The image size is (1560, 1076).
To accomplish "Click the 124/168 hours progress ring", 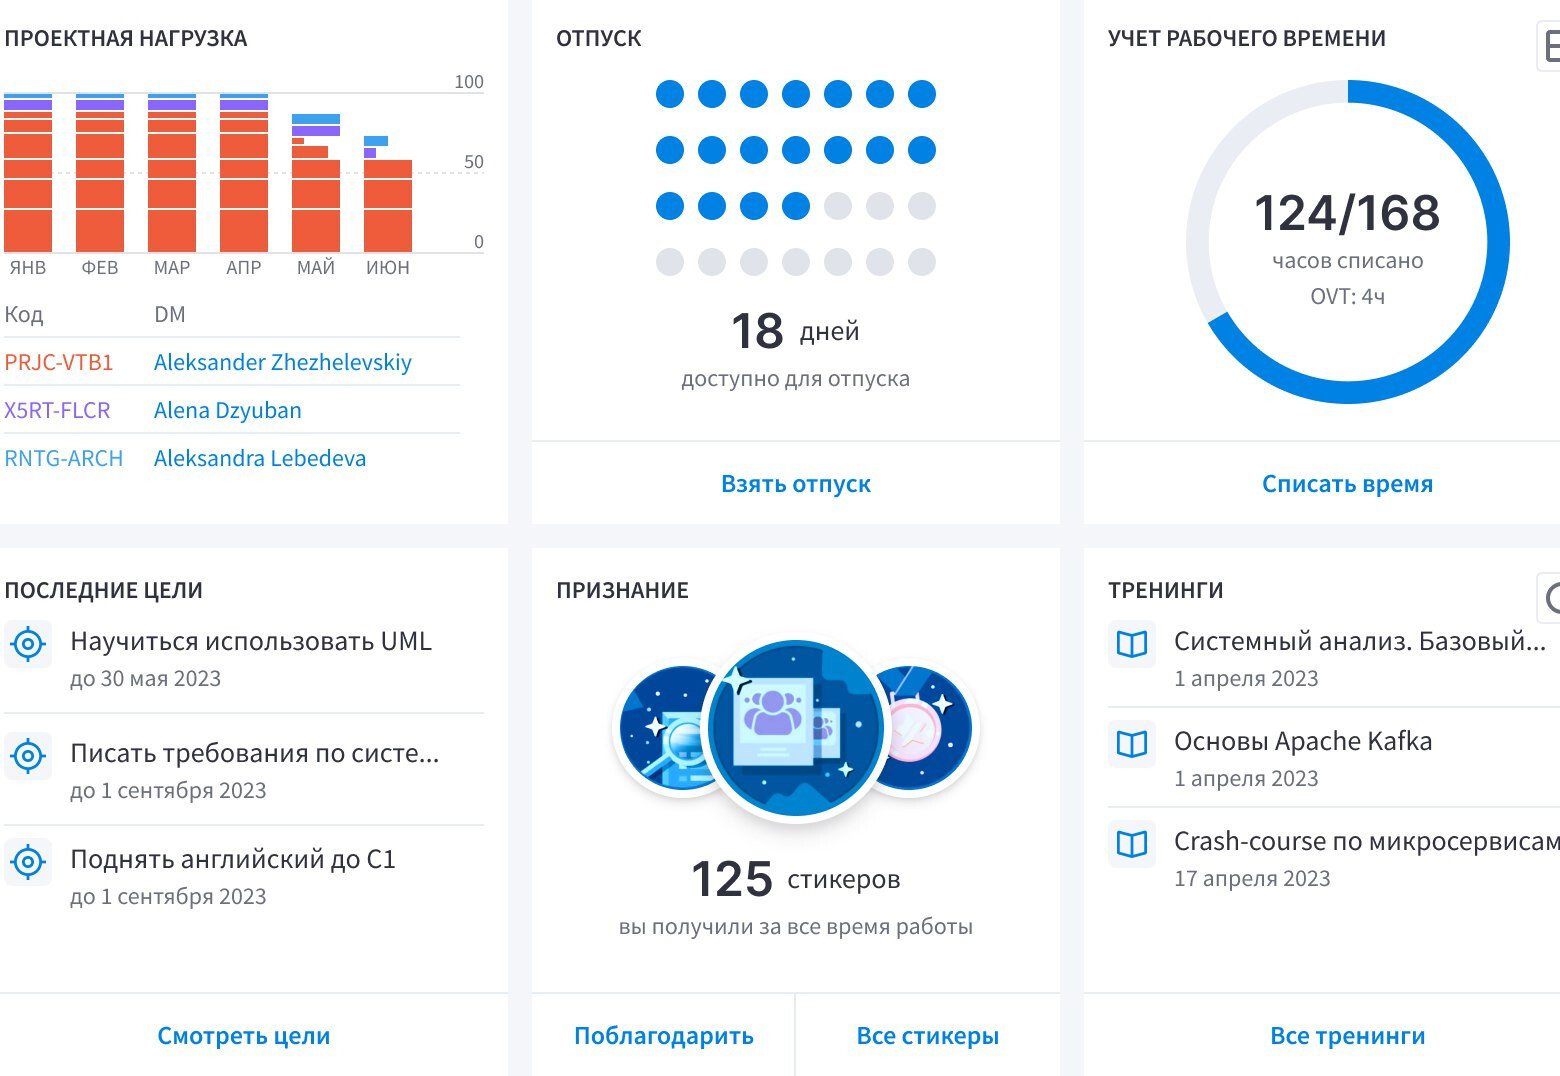I will point(1347,242).
